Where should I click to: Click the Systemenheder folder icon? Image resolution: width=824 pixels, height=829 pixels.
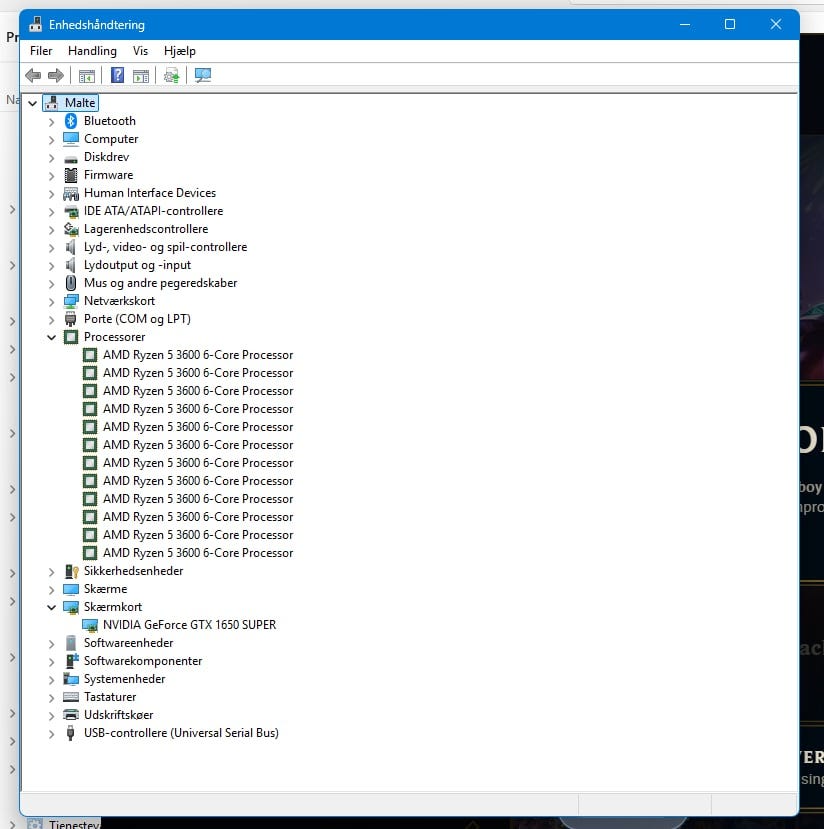pyautogui.click(x=71, y=679)
